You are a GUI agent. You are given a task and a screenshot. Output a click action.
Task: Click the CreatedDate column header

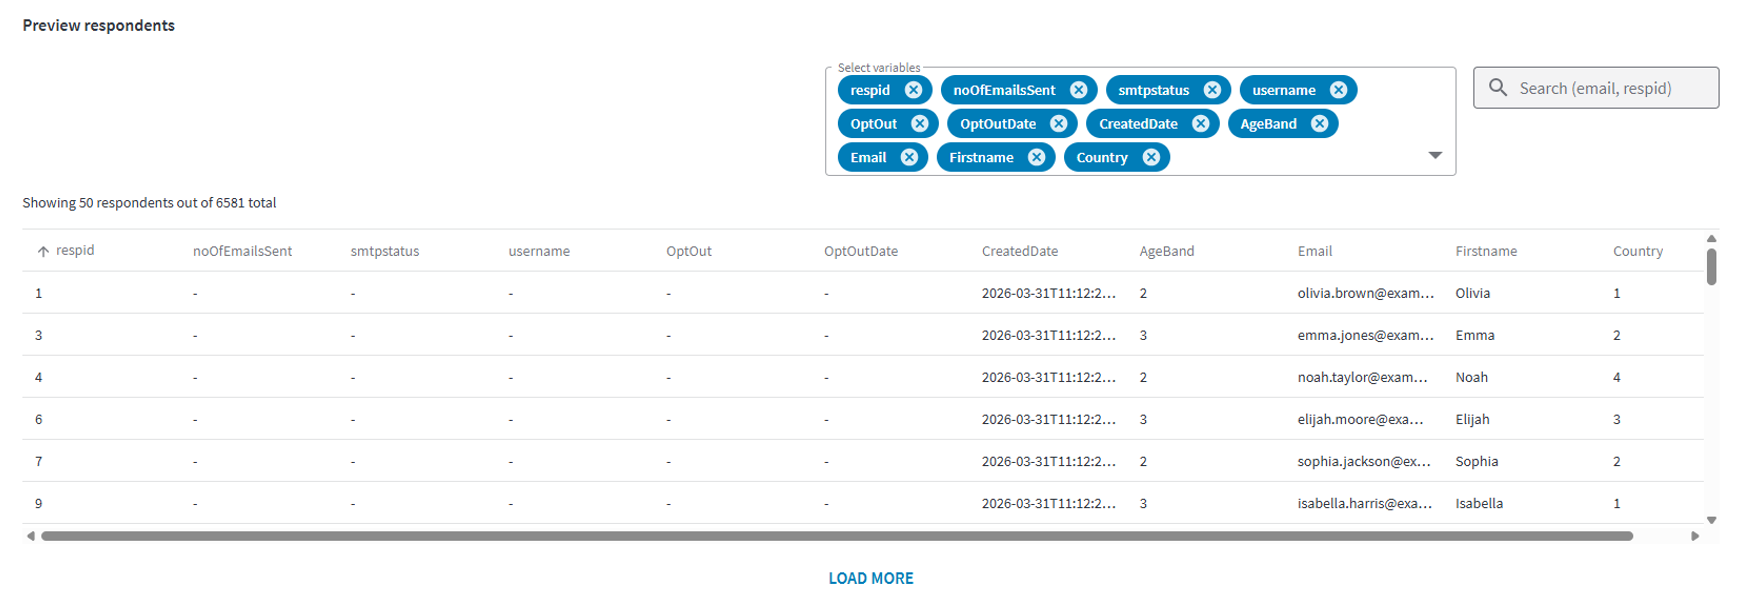point(1020,251)
